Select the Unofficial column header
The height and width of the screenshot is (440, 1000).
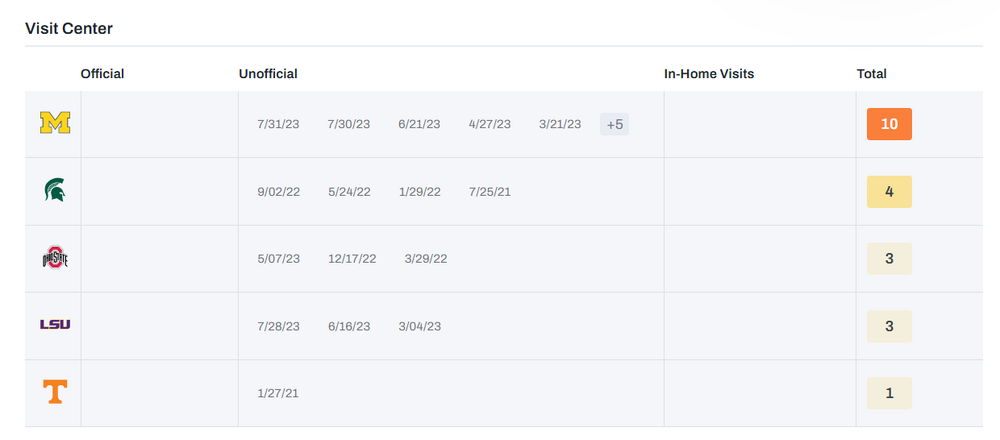[268, 74]
